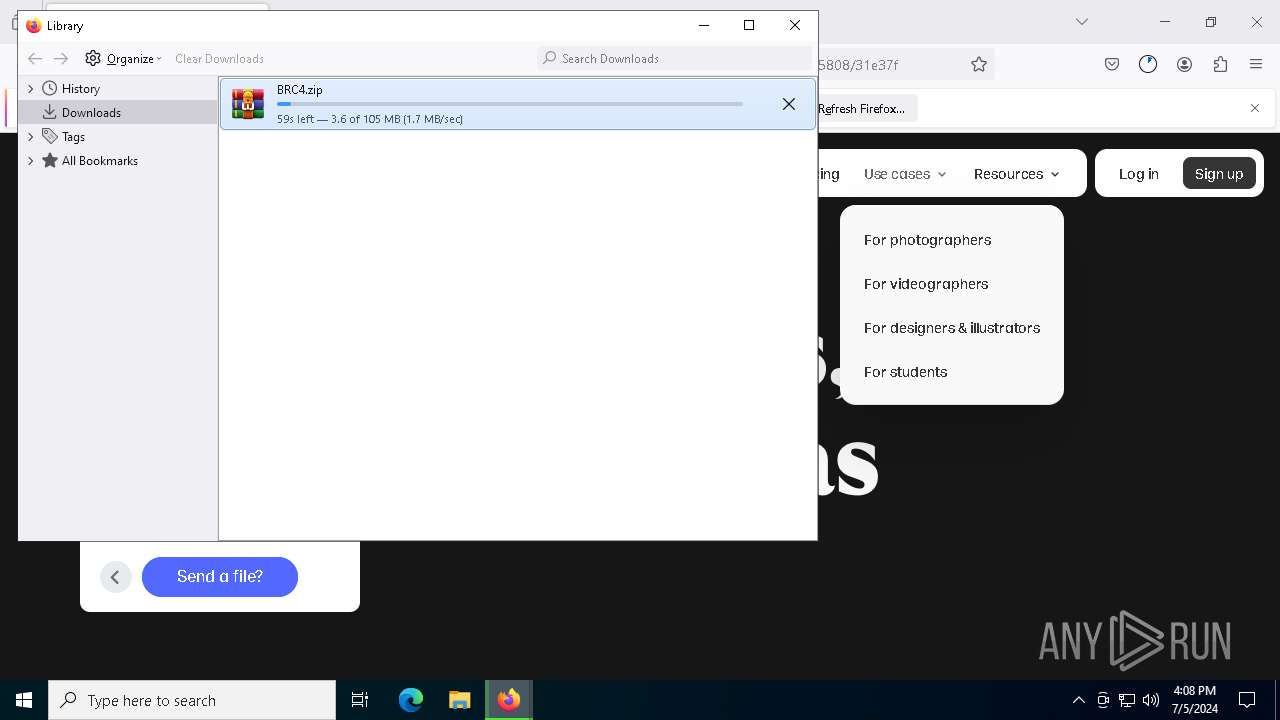Viewport: 1280px width, 720px height.
Task: Cancel the BRC4.zip download
Action: tap(789, 104)
